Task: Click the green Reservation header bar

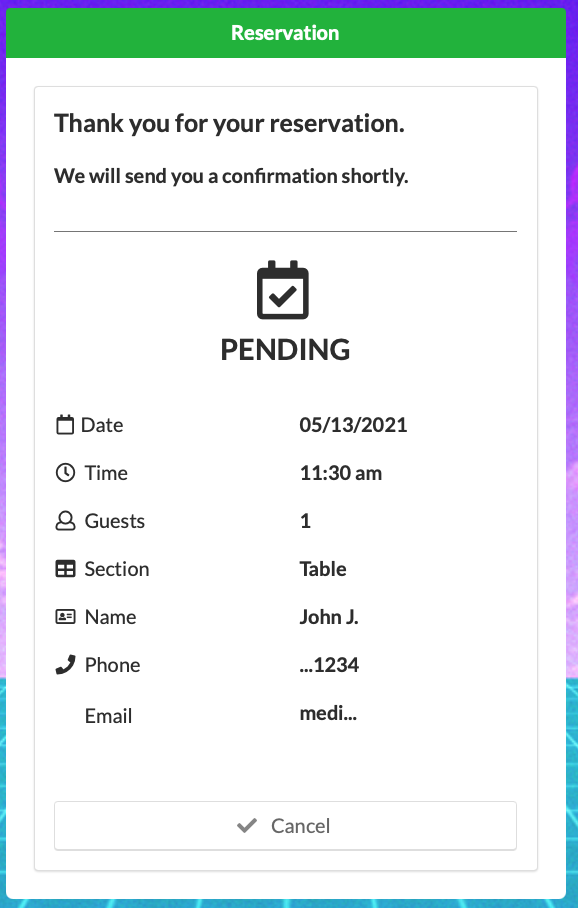Action: pos(286,33)
